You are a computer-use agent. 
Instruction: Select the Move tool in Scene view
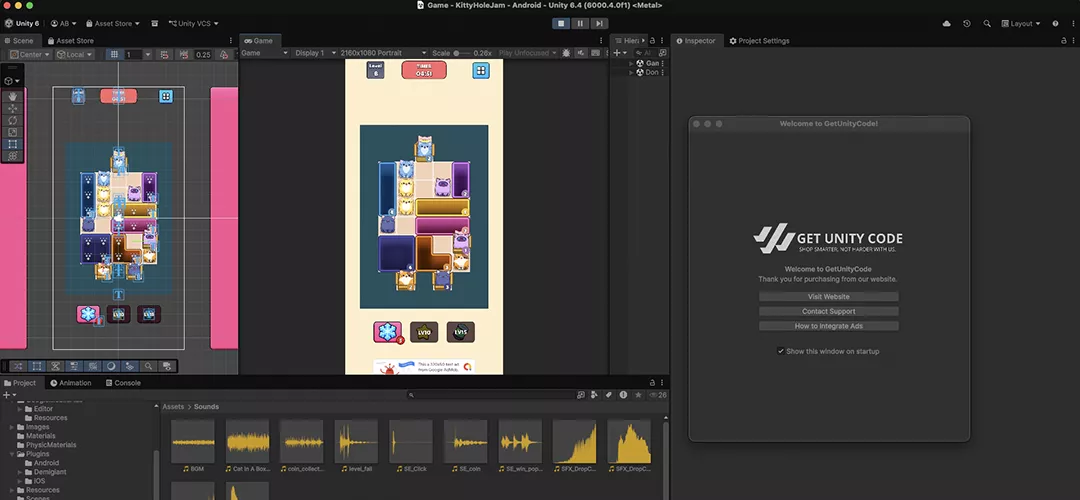pyautogui.click(x=12, y=108)
